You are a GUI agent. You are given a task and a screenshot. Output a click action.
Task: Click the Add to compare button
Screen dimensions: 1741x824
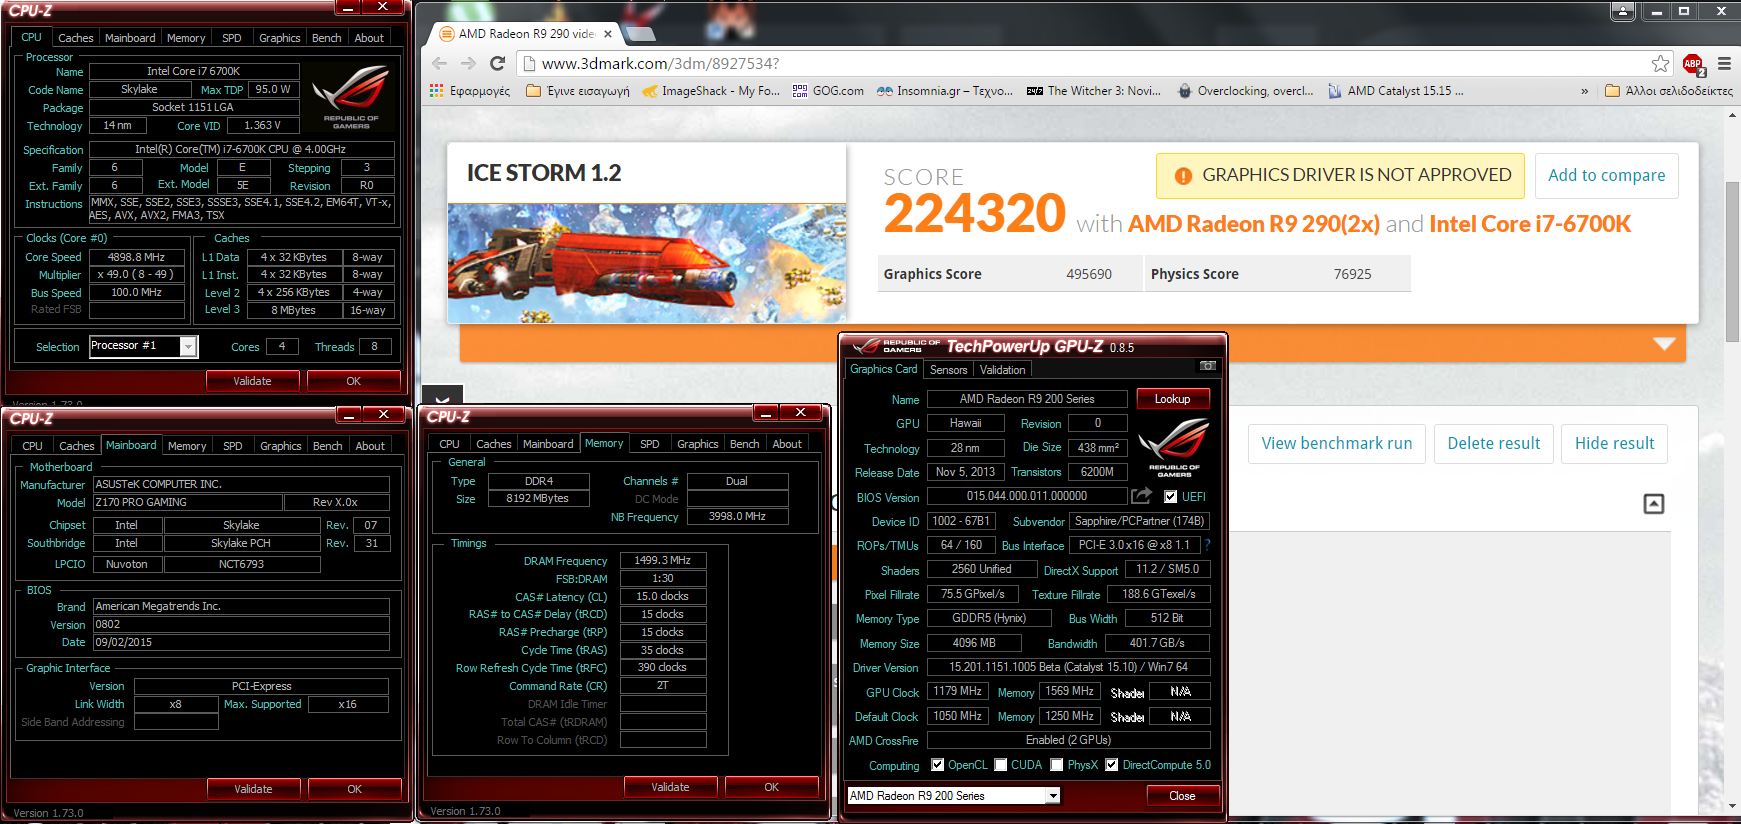click(x=1606, y=175)
